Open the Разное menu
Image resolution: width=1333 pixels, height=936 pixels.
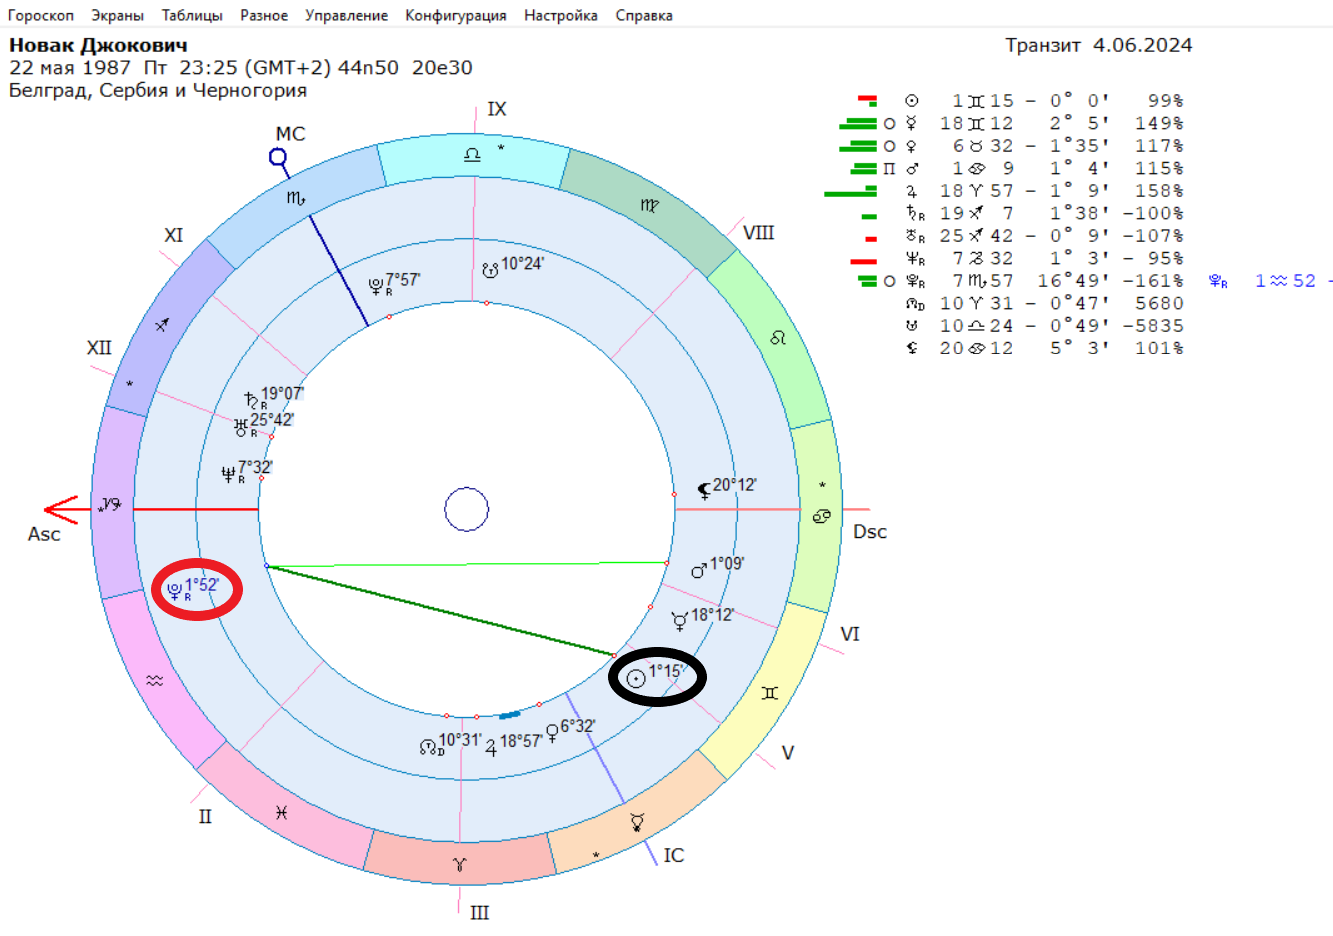click(264, 15)
